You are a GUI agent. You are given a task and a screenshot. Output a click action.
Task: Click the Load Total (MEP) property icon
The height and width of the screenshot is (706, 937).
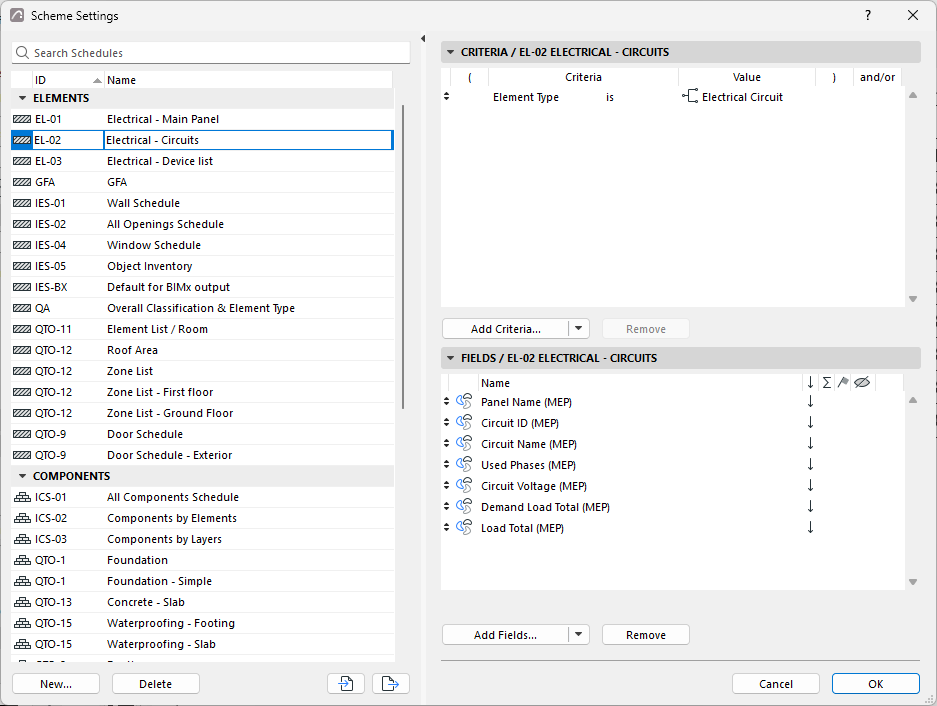(464, 528)
